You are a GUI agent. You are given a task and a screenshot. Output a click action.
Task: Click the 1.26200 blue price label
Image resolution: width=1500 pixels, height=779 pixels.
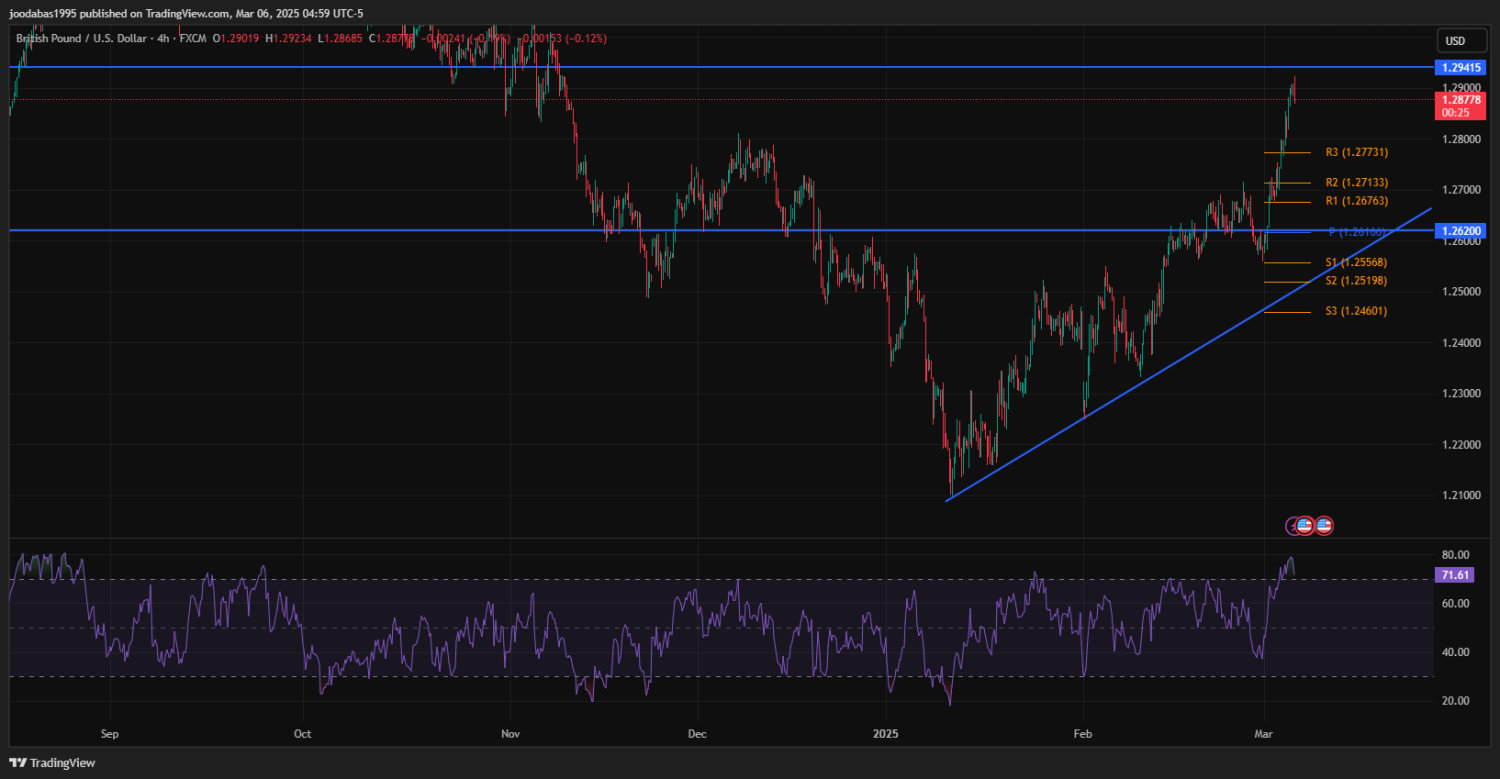click(x=1459, y=231)
